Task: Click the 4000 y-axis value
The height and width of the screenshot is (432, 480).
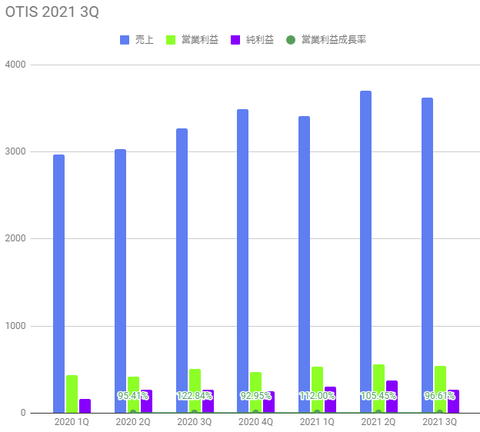Action: click(x=15, y=65)
